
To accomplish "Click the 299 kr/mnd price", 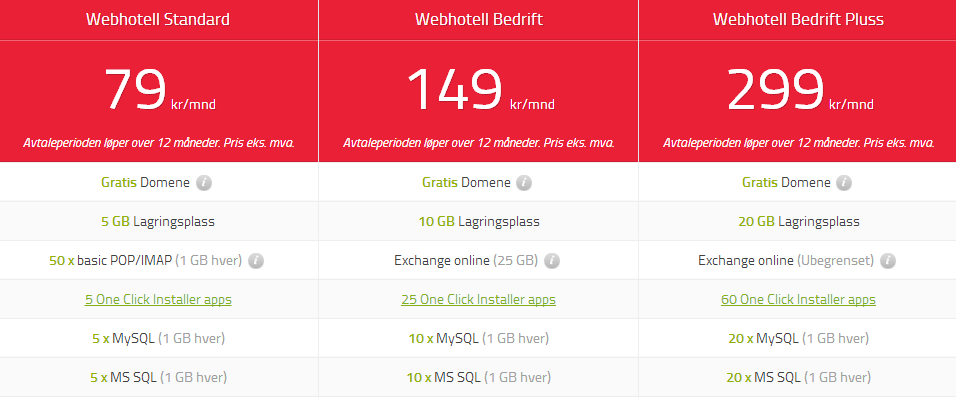I will click(x=800, y=90).
